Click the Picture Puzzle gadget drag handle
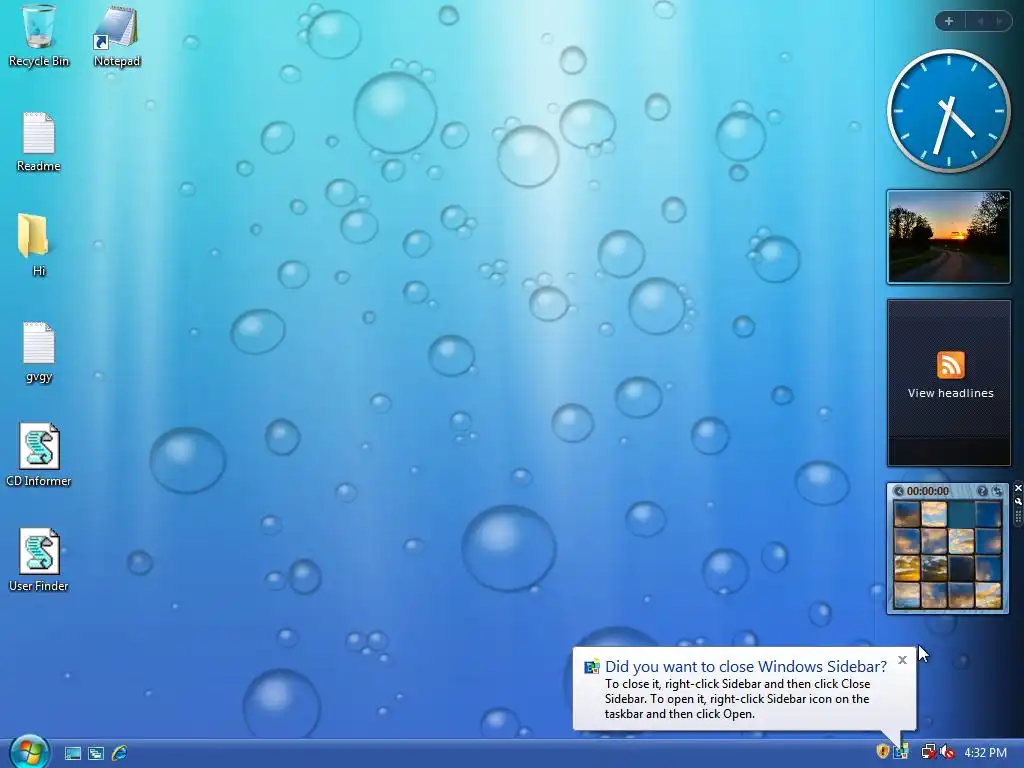The width and height of the screenshot is (1024, 768). pyautogui.click(x=1018, y=517)
